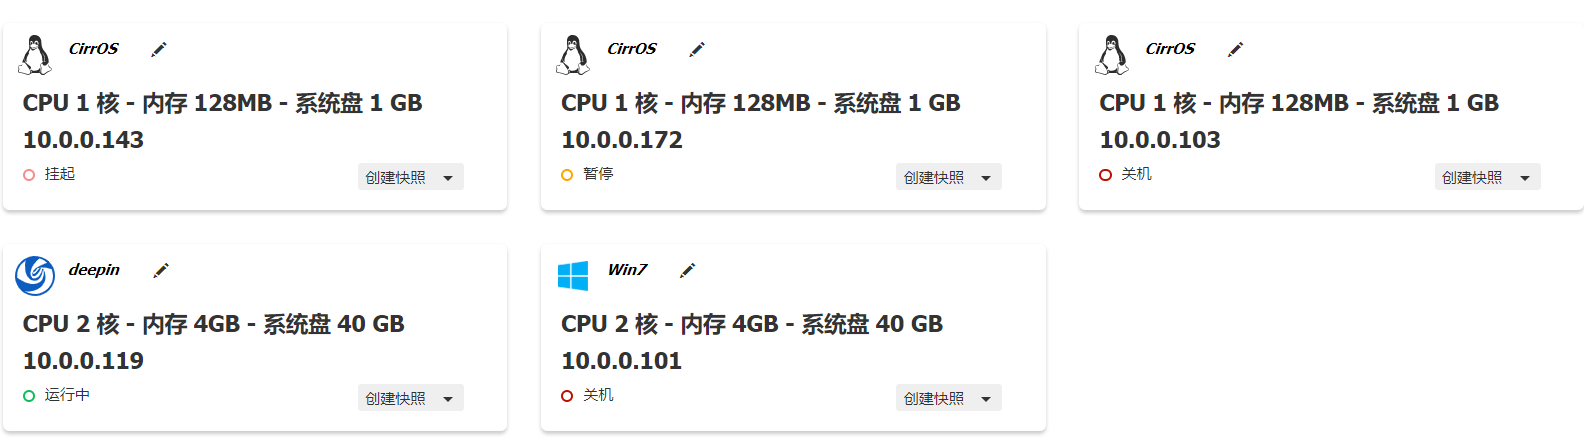Open the dropdown arrow on the Win7 card
1584x441 pixels.
click(986, 399)
